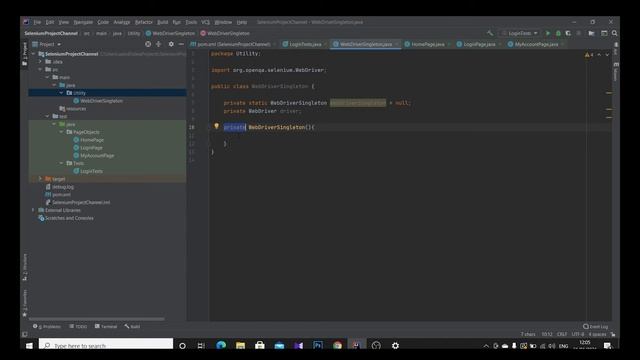The image size is (640, 360).
Task: Run LoginTests with the green play icon
Action: point(548,33)
